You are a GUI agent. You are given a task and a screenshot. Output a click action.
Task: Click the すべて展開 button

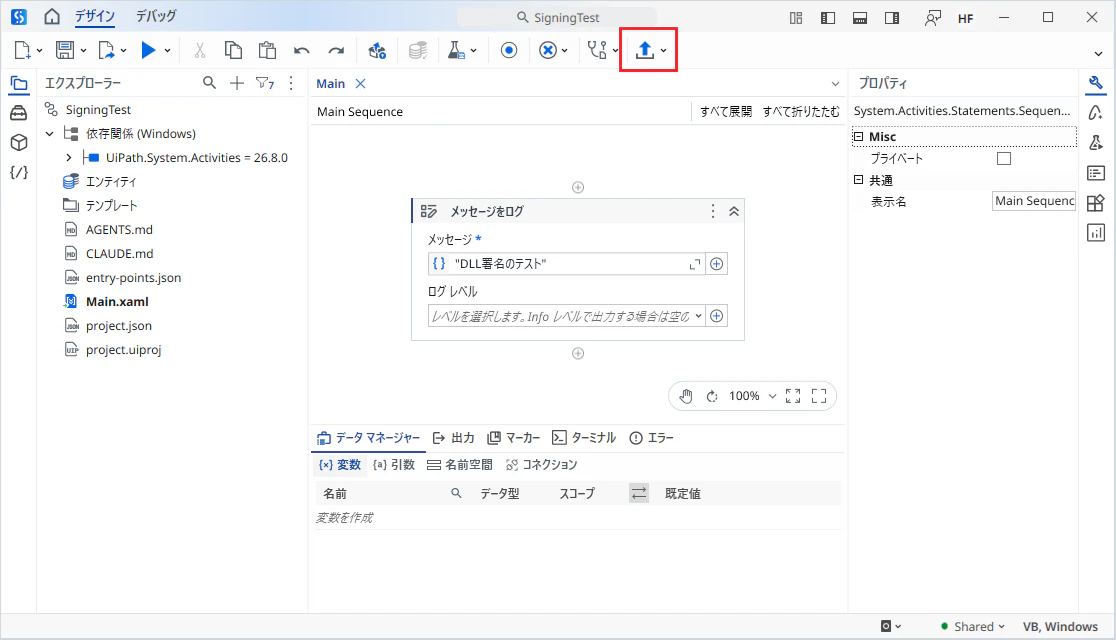tap(725, 112)
